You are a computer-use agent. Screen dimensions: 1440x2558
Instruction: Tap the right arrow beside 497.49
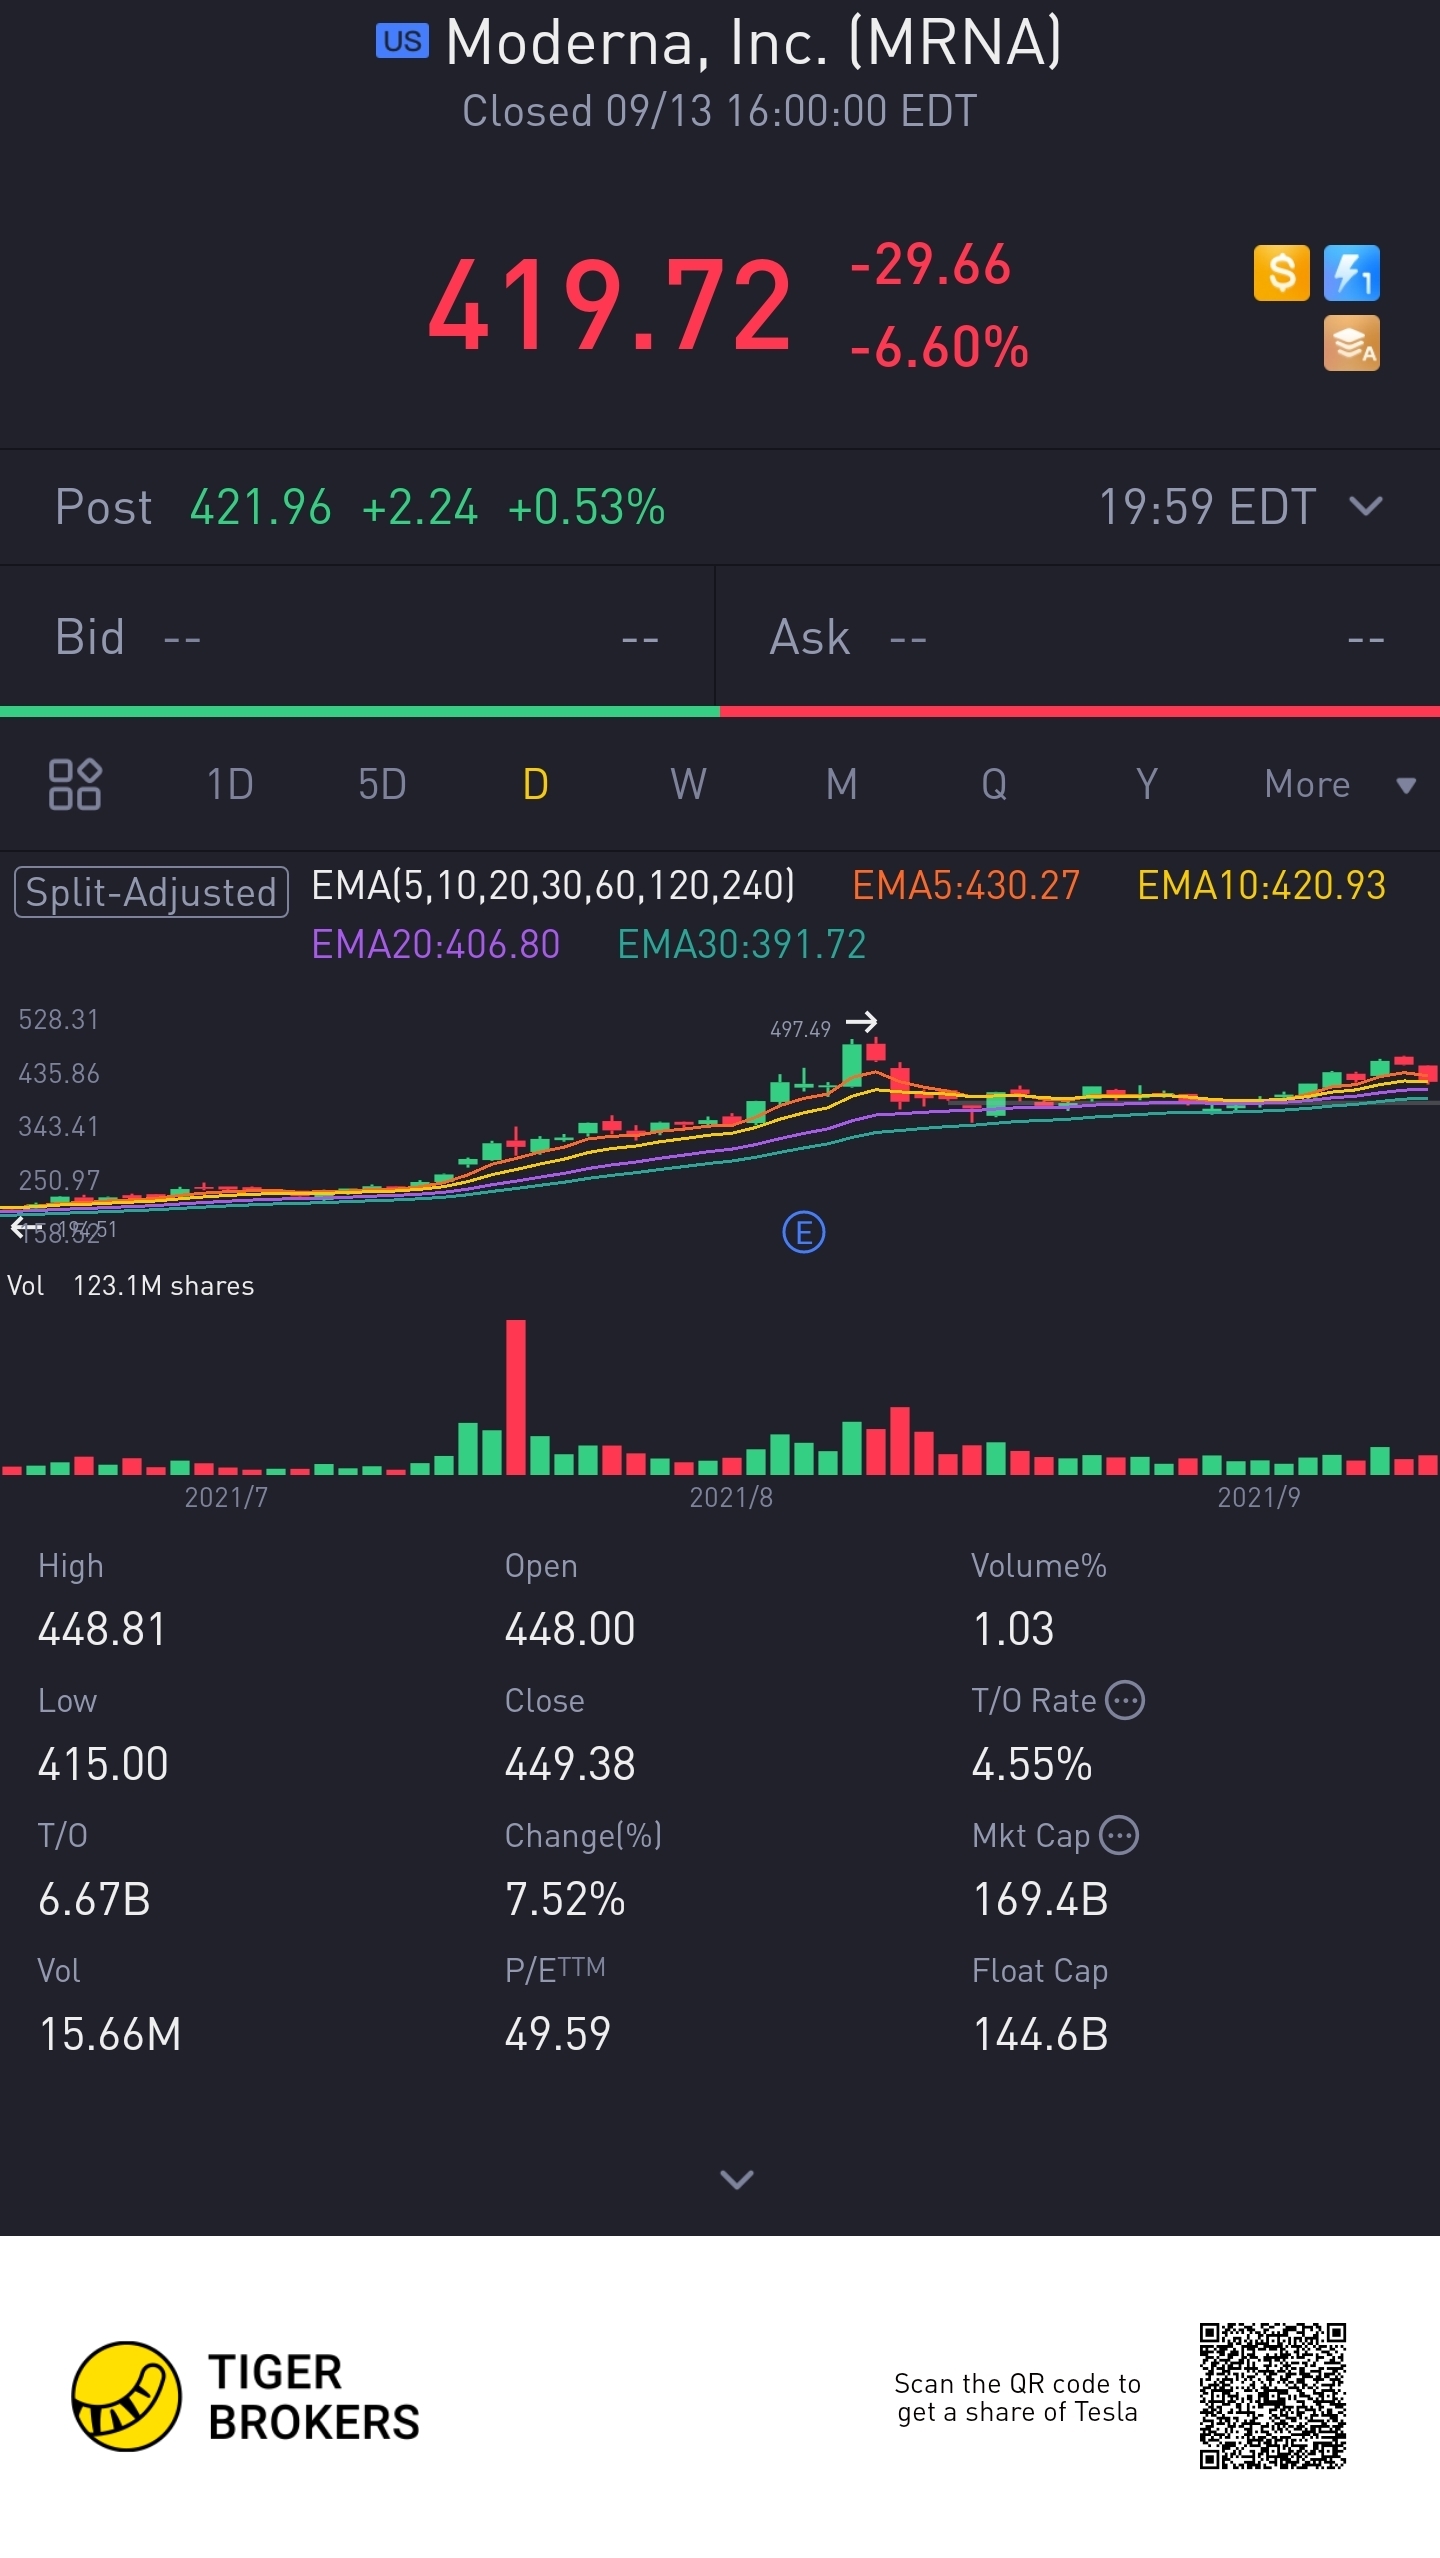862,1022
